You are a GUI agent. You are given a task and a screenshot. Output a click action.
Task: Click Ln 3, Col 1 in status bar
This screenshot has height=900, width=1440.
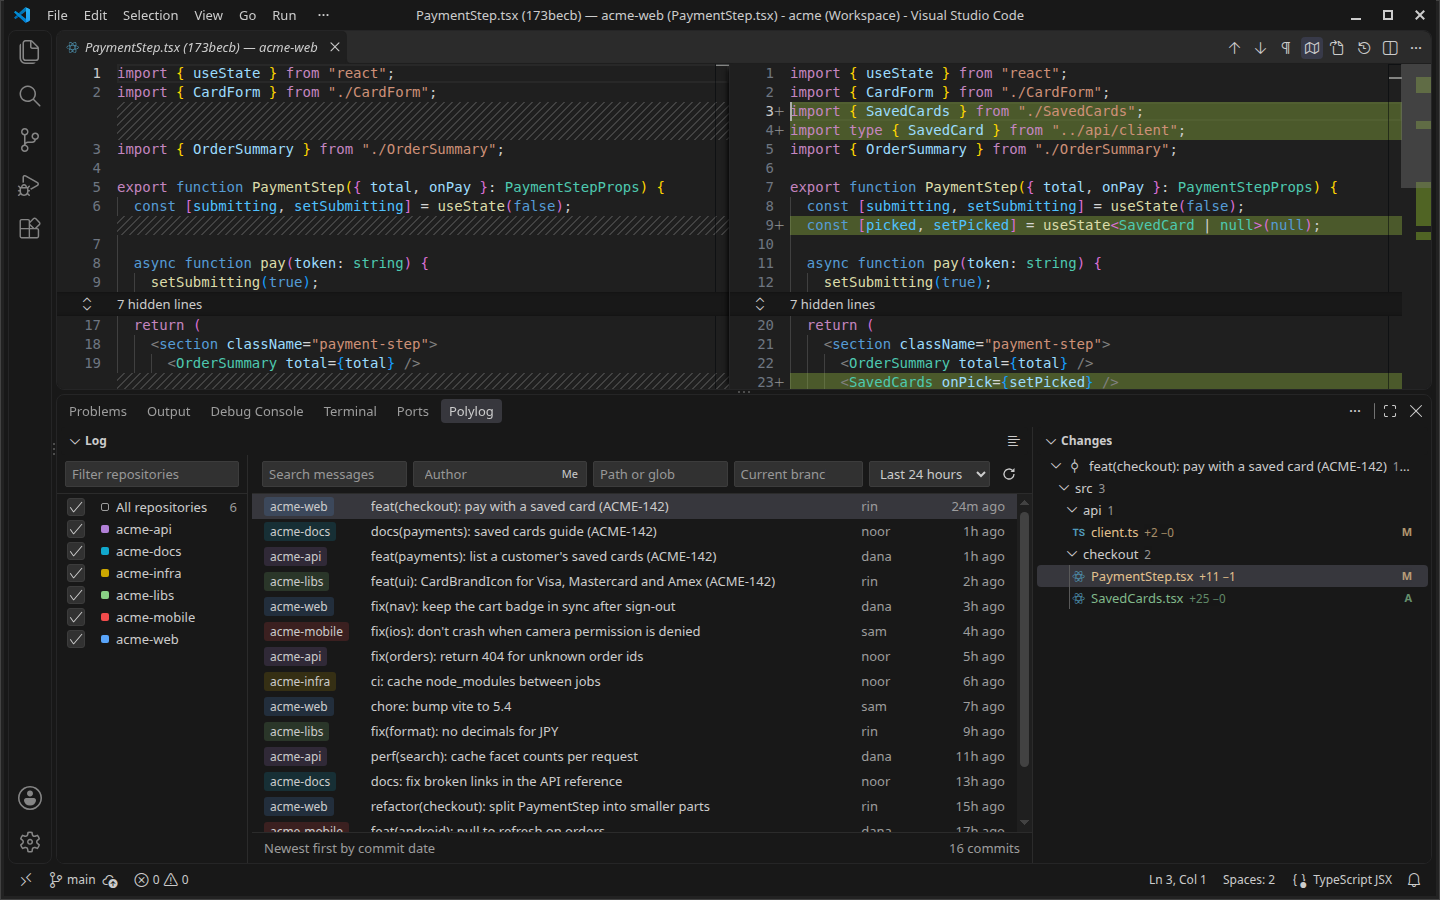(1177, 880)
